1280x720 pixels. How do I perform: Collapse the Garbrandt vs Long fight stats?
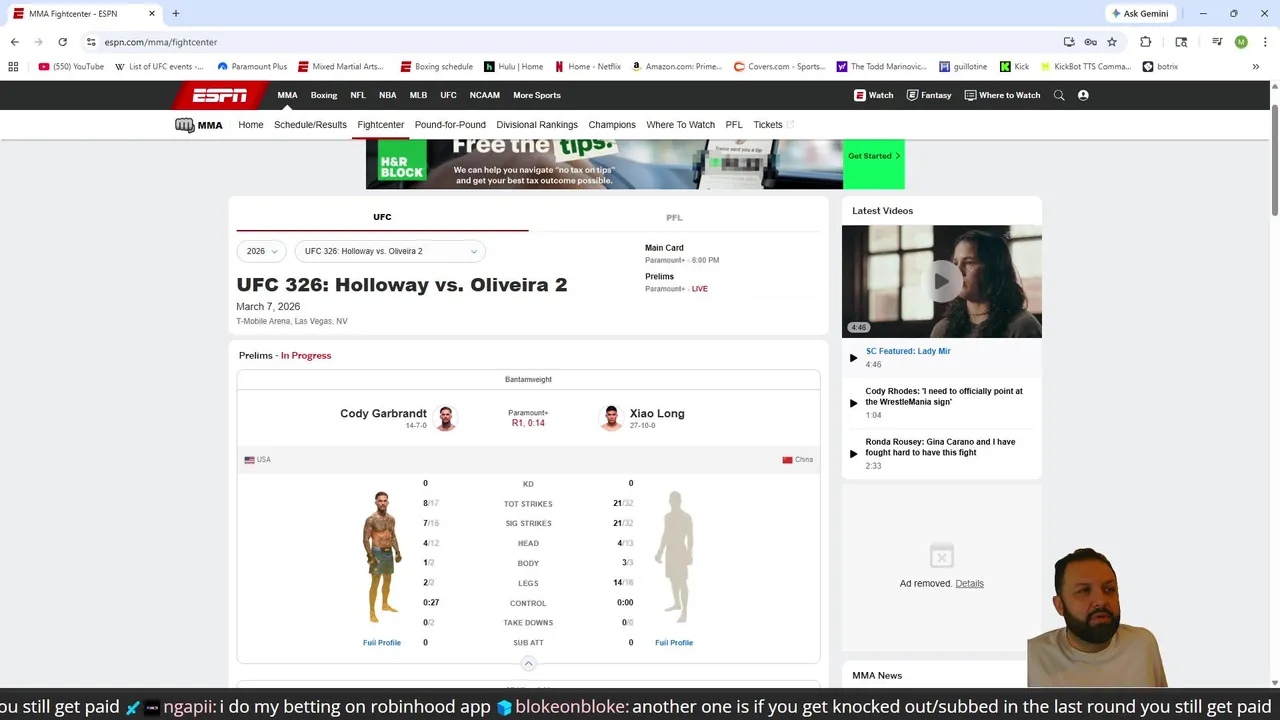528,663
